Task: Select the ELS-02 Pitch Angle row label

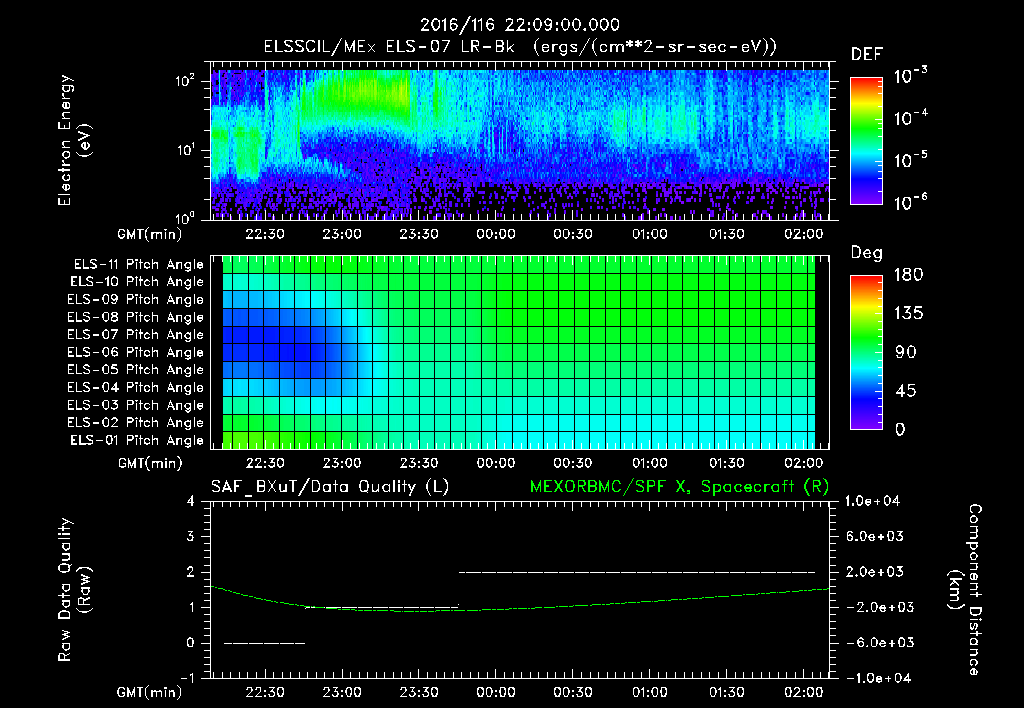Action: 135,423
